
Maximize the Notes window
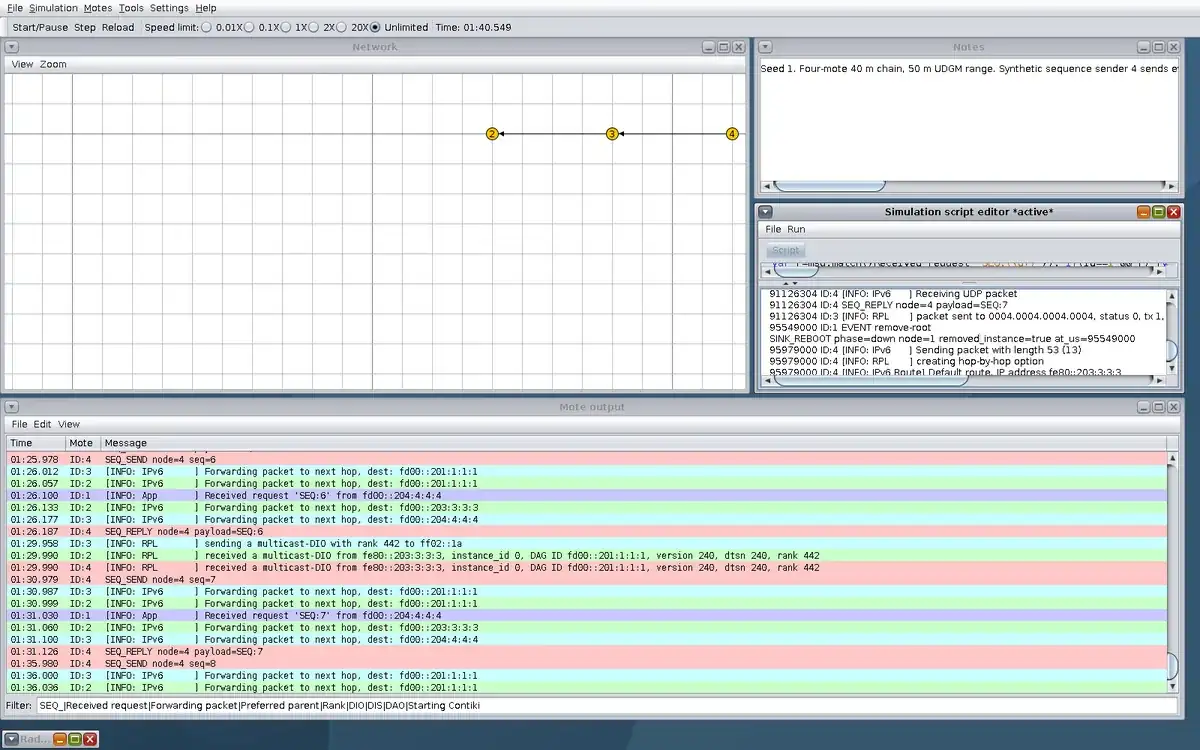pos(1159,47)
